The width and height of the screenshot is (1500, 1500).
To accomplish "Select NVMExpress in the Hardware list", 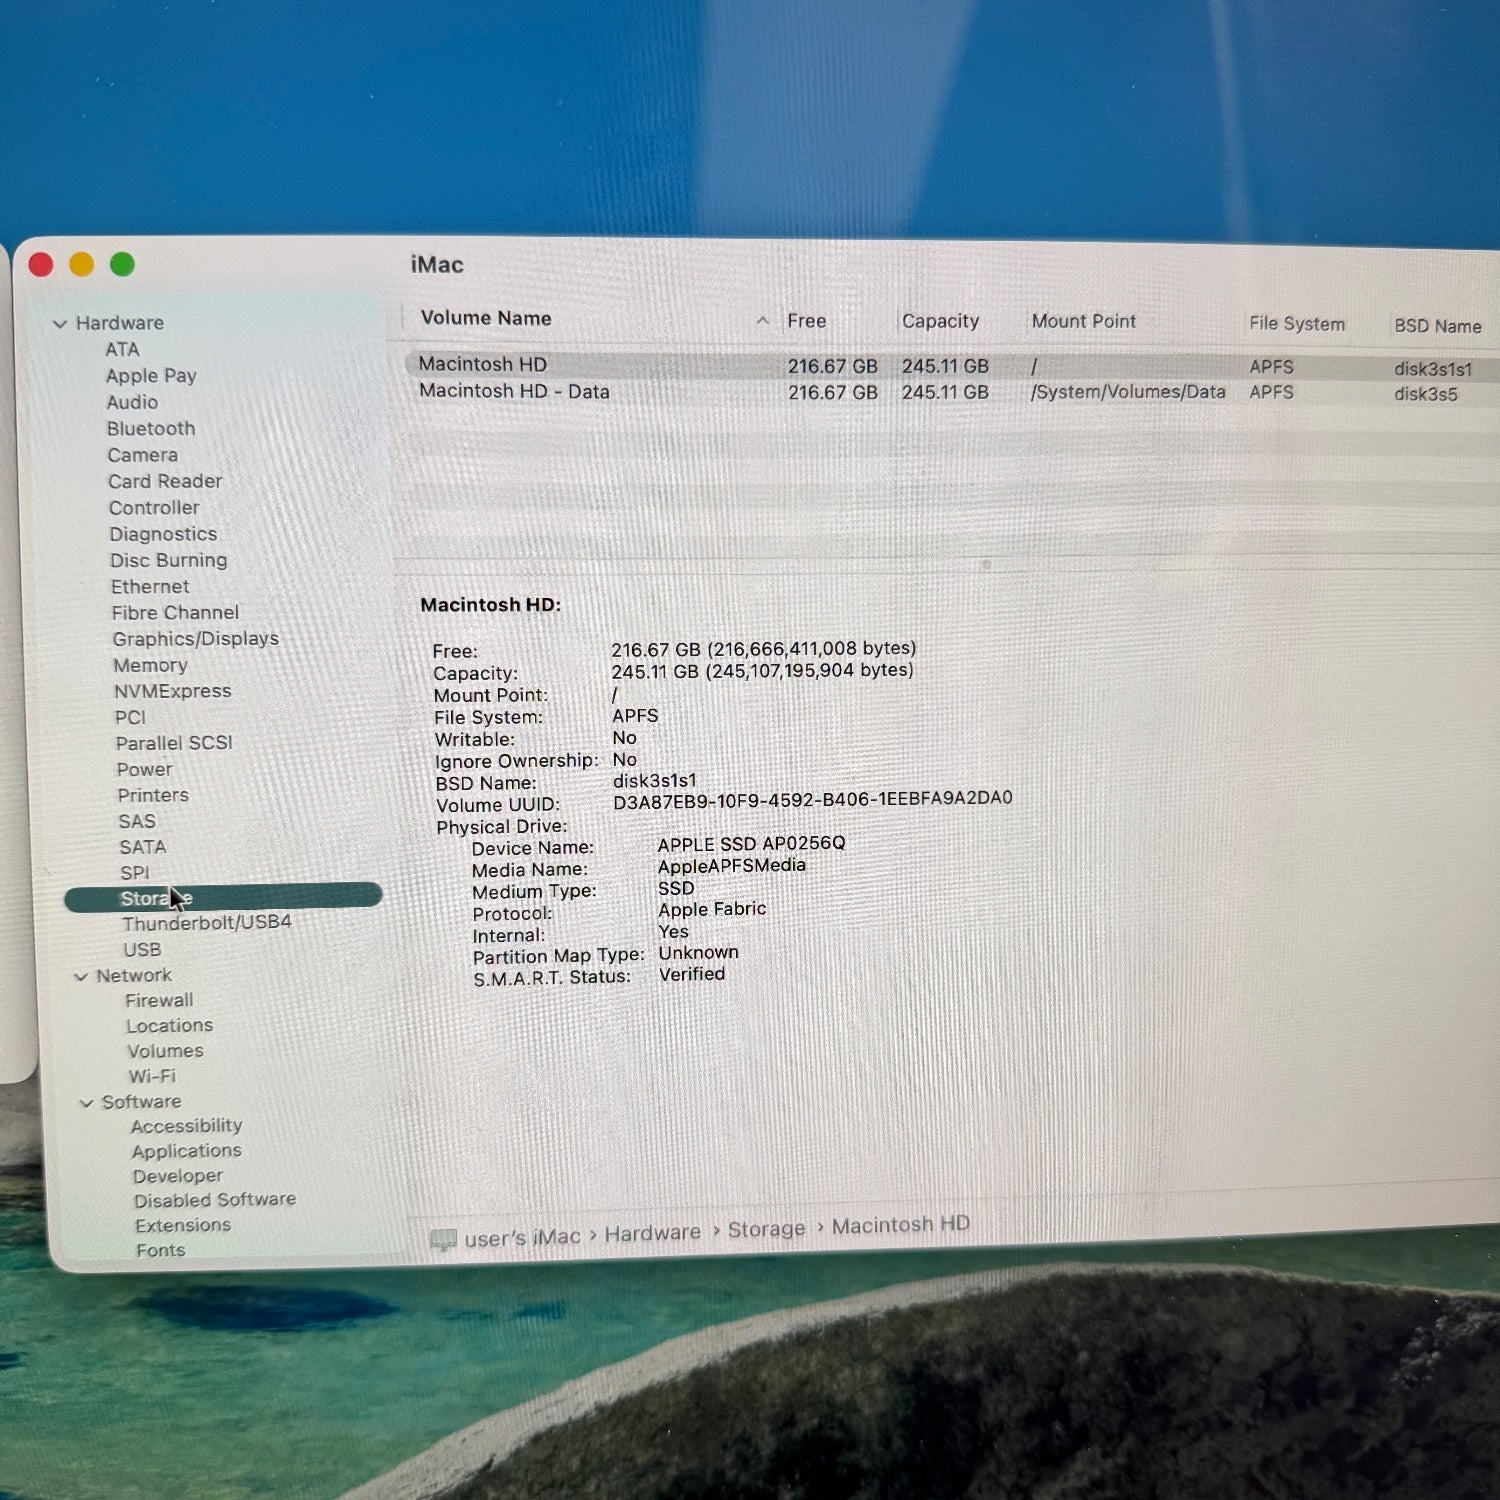I will pos(172,691).
